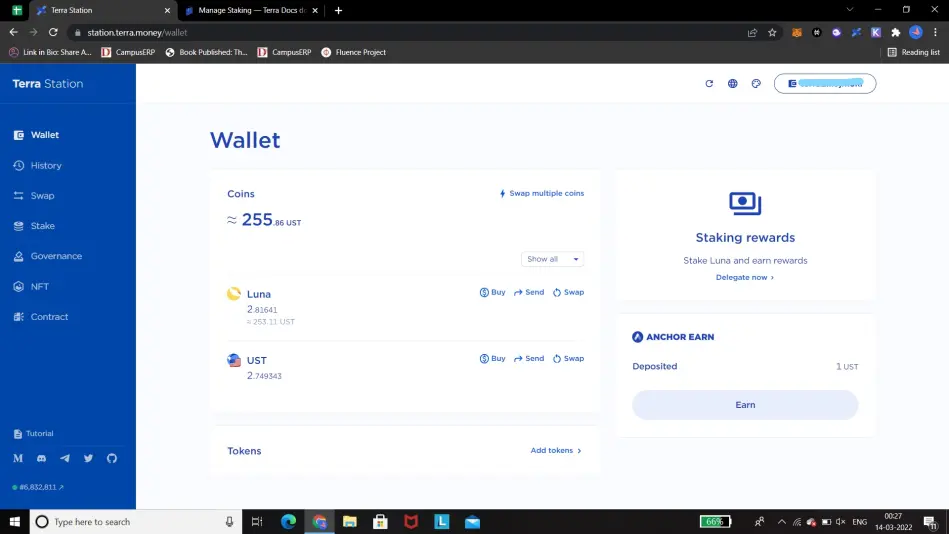Swap UST
Viewport: 949px width, 534px height.
568,358
